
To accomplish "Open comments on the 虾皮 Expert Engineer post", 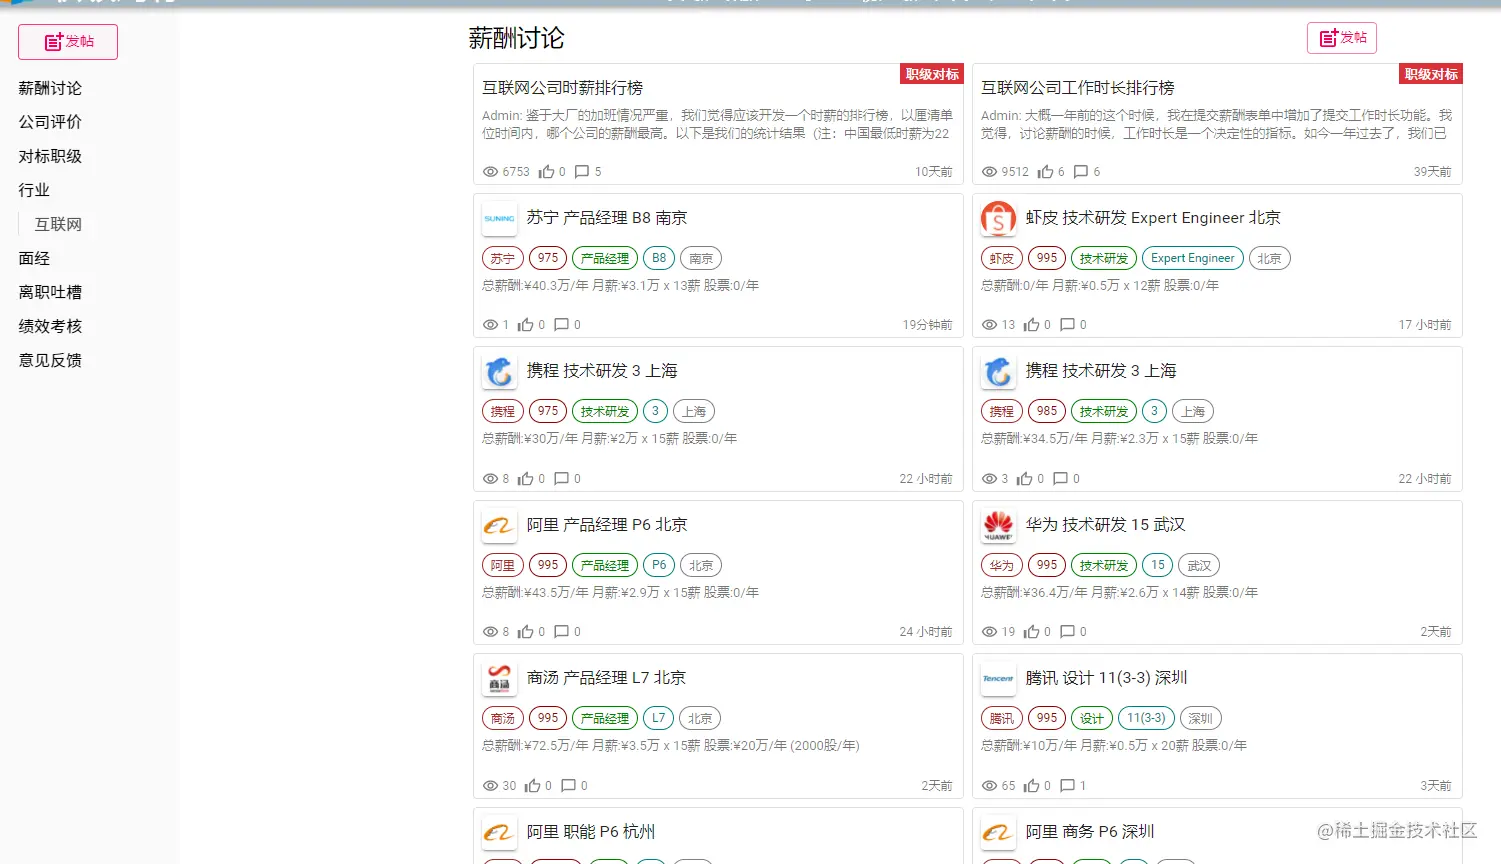I will [1068, 325].
